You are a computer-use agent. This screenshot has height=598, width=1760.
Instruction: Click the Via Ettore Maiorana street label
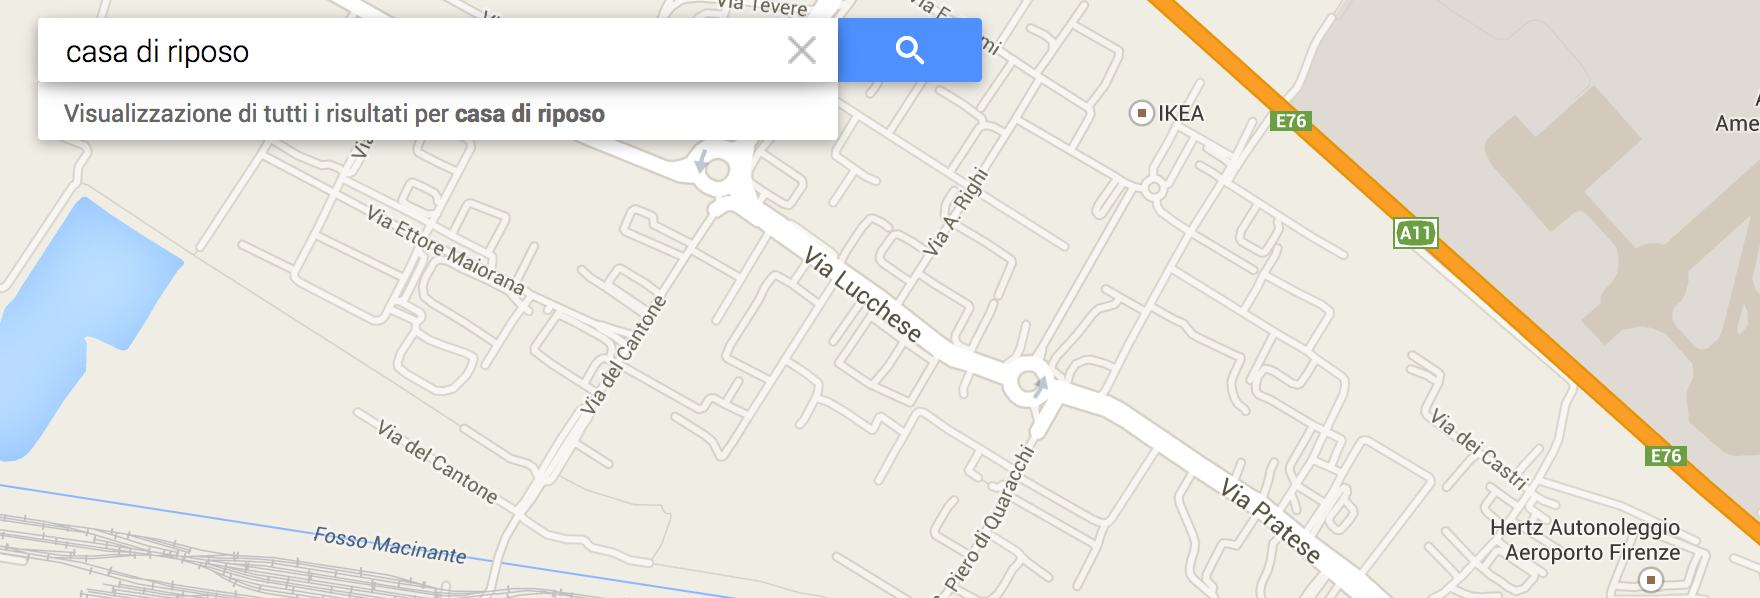tap(446, 250)
